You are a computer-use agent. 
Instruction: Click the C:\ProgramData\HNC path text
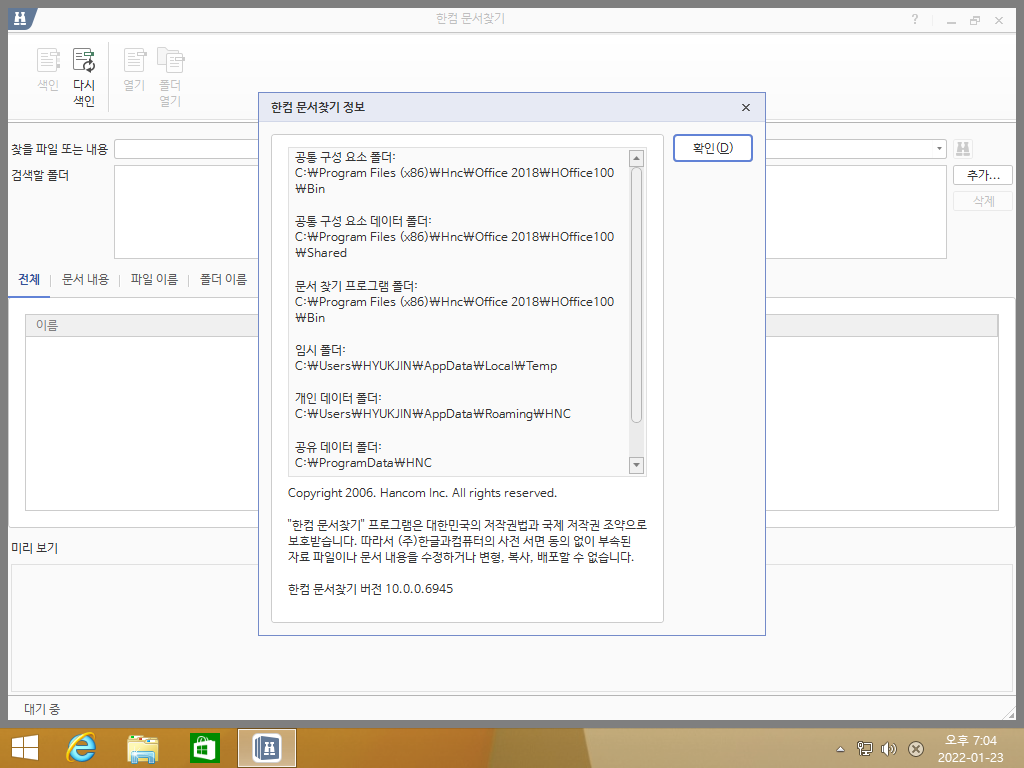[363, 463]
